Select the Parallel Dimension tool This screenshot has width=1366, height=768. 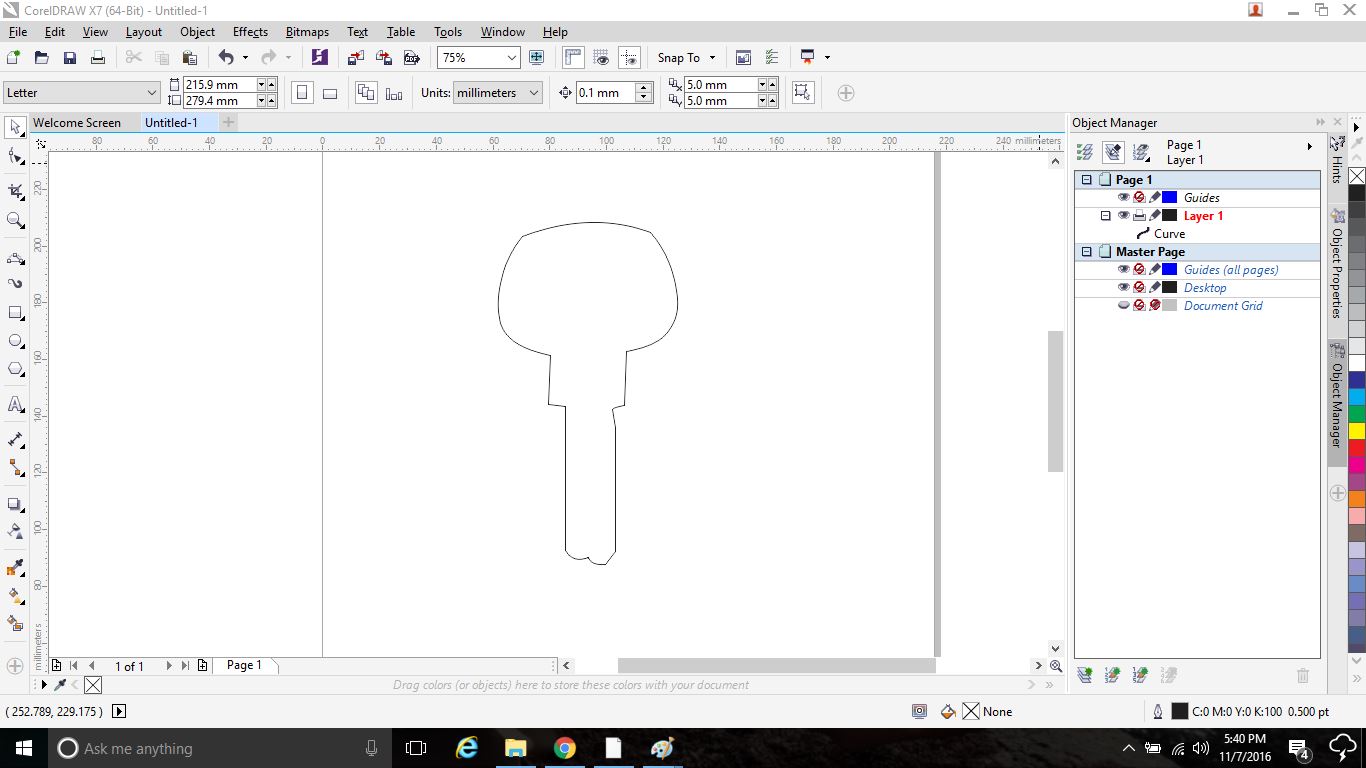click(x=15, y=439)
